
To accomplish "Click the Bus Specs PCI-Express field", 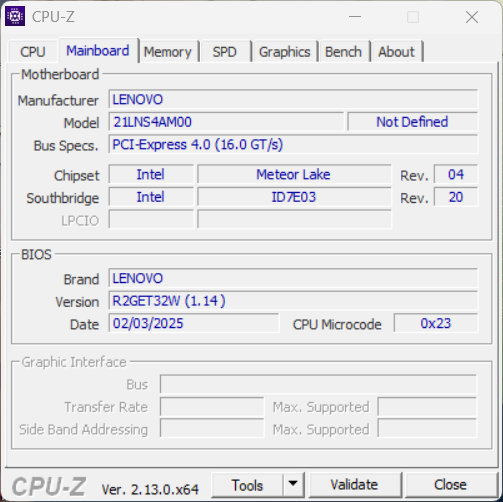I will point(293,145).
